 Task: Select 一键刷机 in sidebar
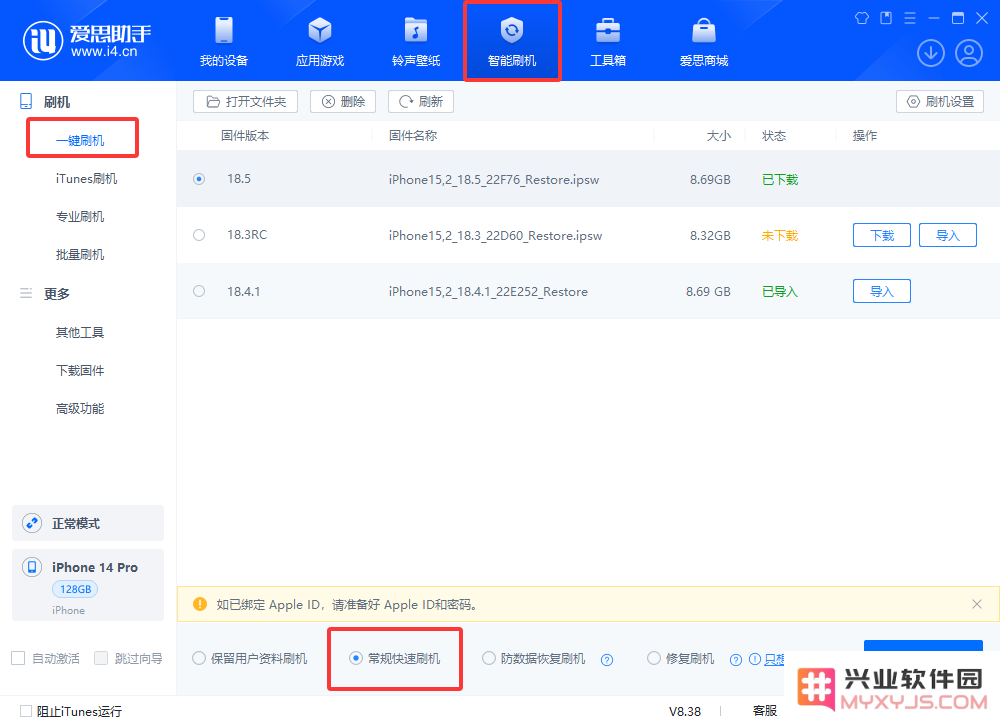pyautogui.click(x=80, y=140)
